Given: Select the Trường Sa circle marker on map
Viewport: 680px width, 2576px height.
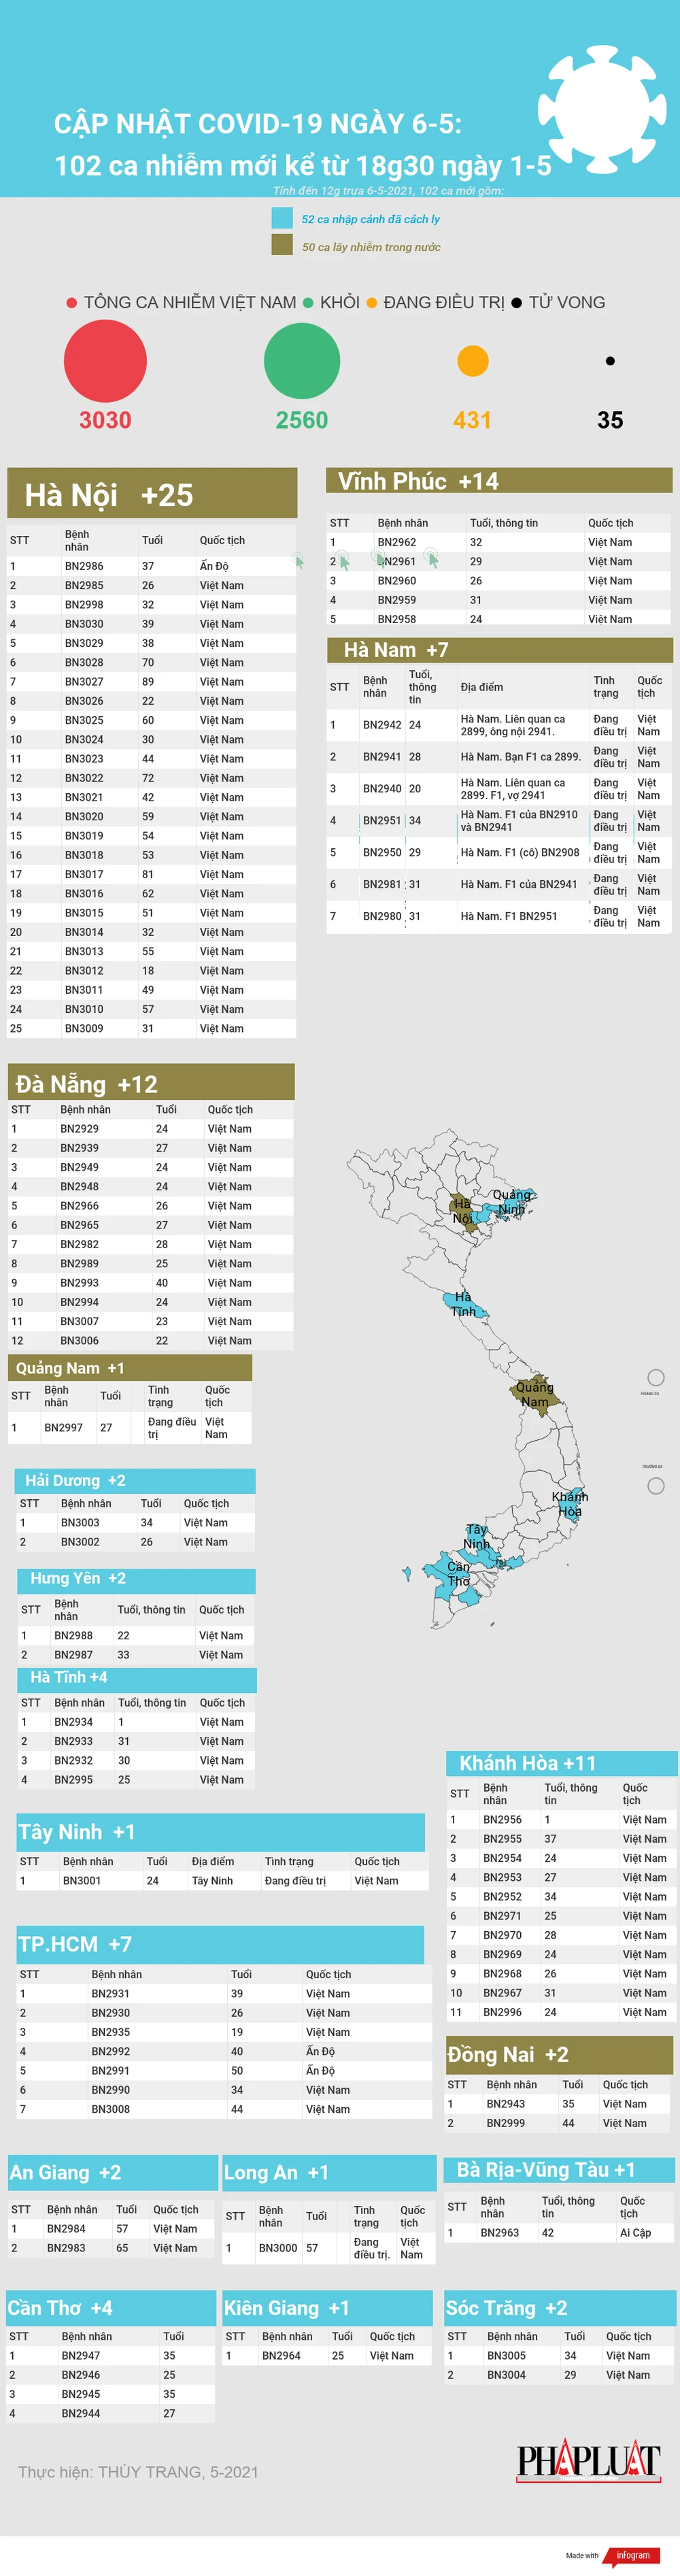Looking at the screenshot, I should coord(656,1486).
